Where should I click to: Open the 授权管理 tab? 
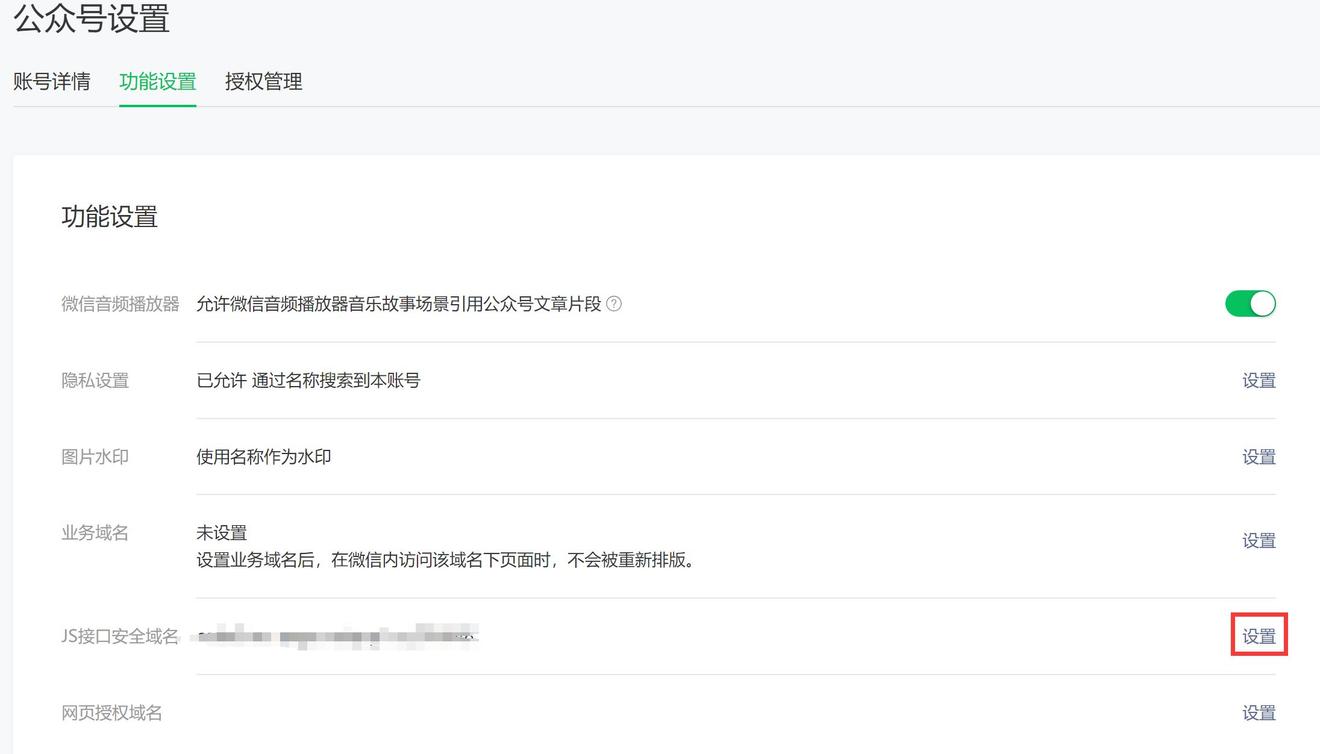tap(263, 82)
